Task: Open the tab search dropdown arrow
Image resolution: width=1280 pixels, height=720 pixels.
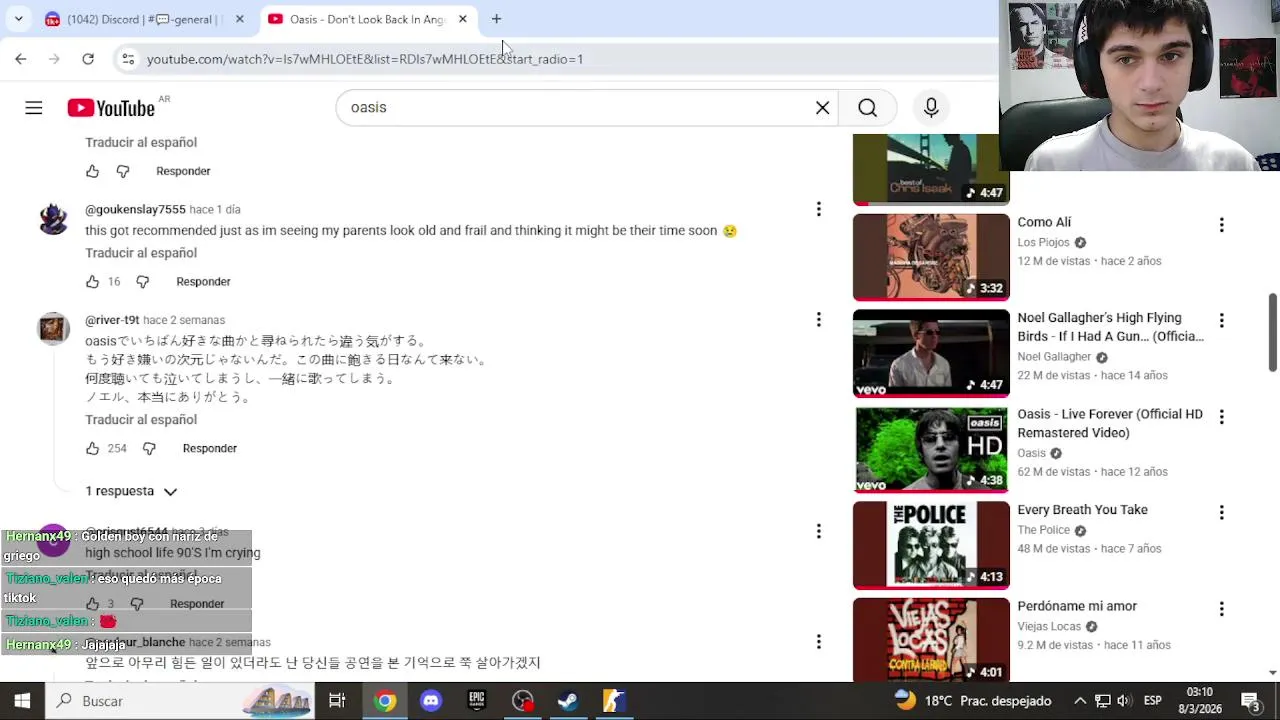Action: click(18, 19)
